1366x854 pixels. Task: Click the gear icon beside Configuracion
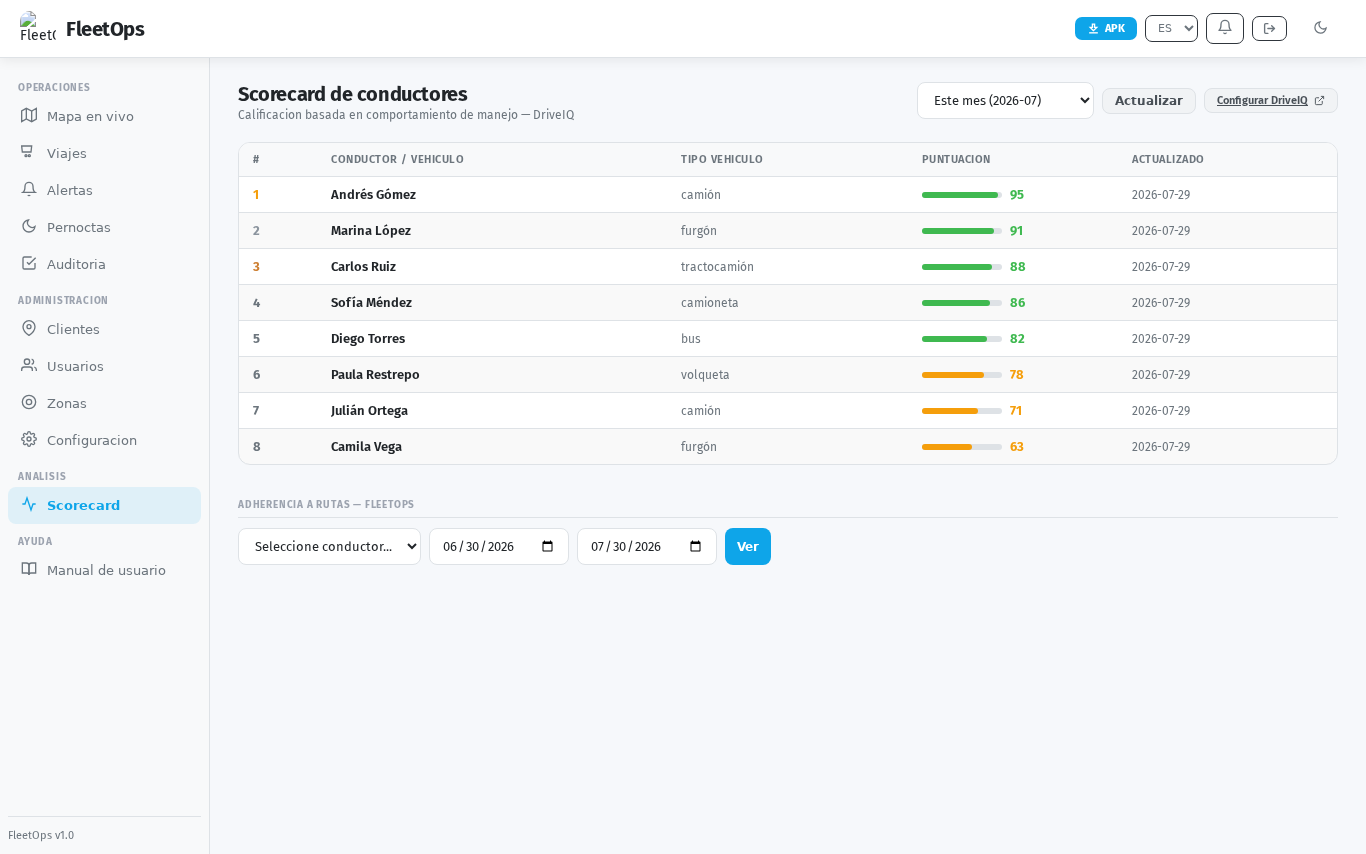tap(29, 439)
